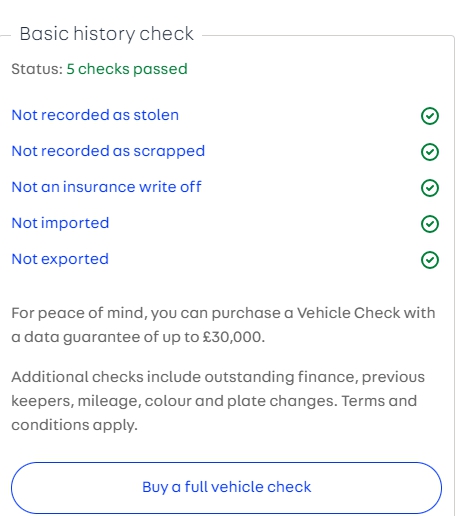457x516 pixels.
Task: Select the Not an insurance write off link
Action: (x=106, y=187)
